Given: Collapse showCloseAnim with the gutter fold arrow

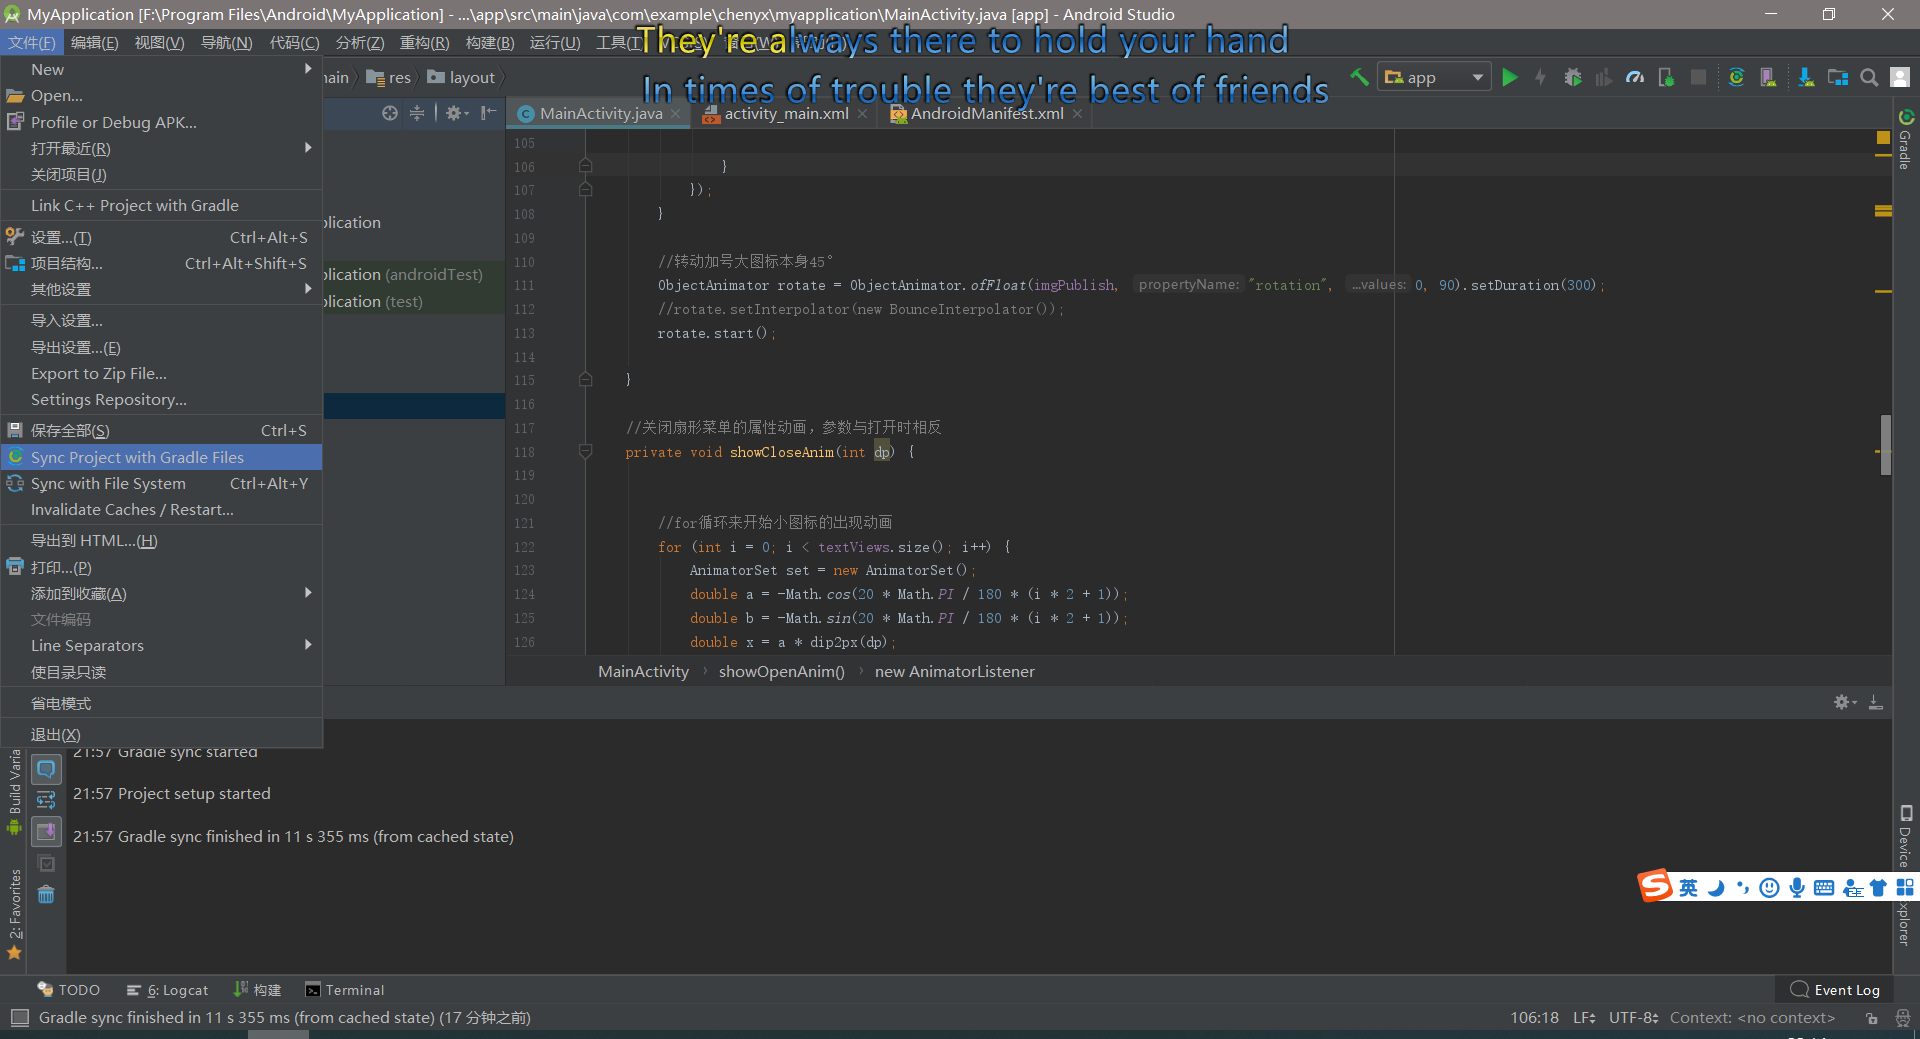Looking at the screenshot, I should pos(585,451).
